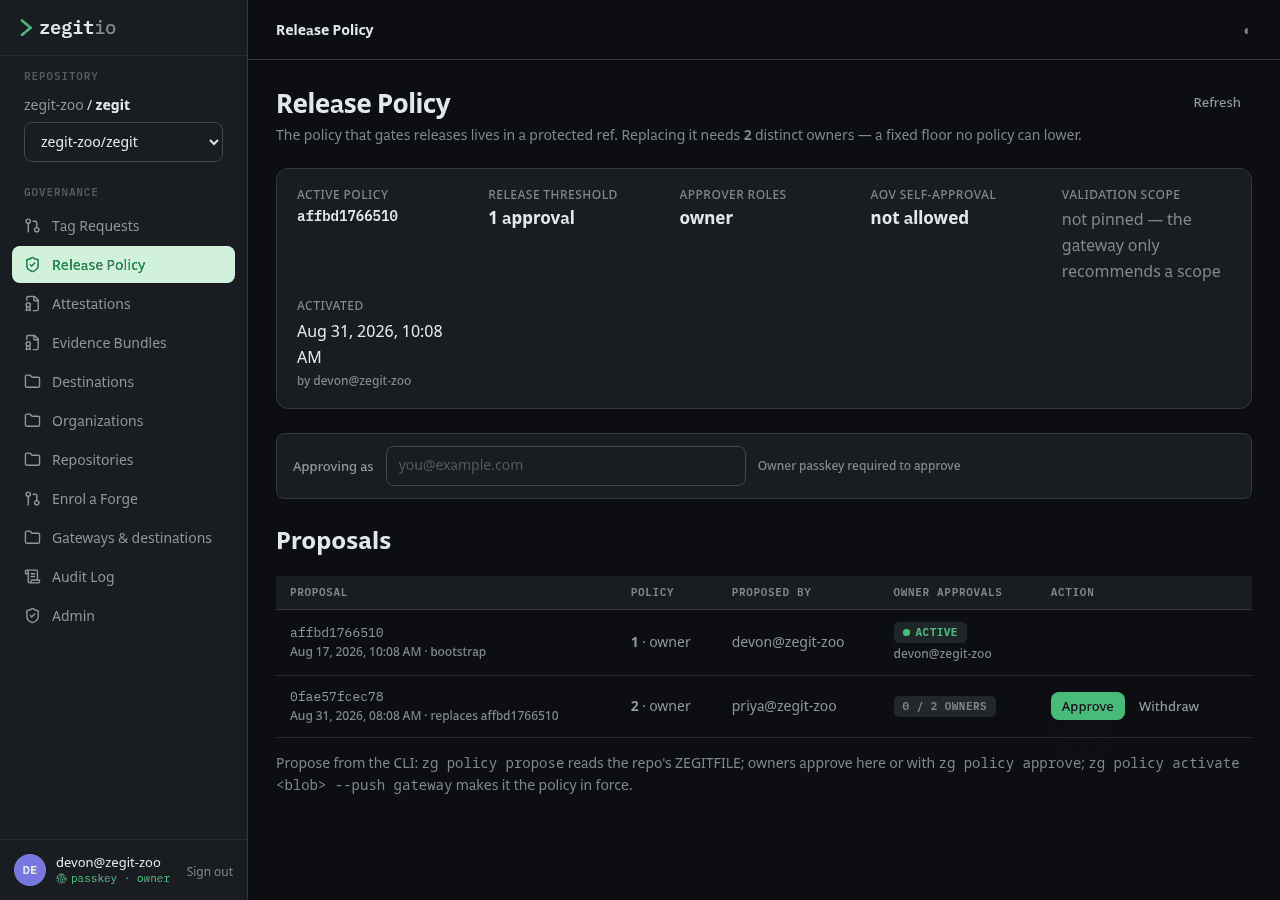Screen dimensions: 1280x900
Task: Withdraw proposal 0fae57fcec78
Action: pyautogui.click(x=1168, y=706)
